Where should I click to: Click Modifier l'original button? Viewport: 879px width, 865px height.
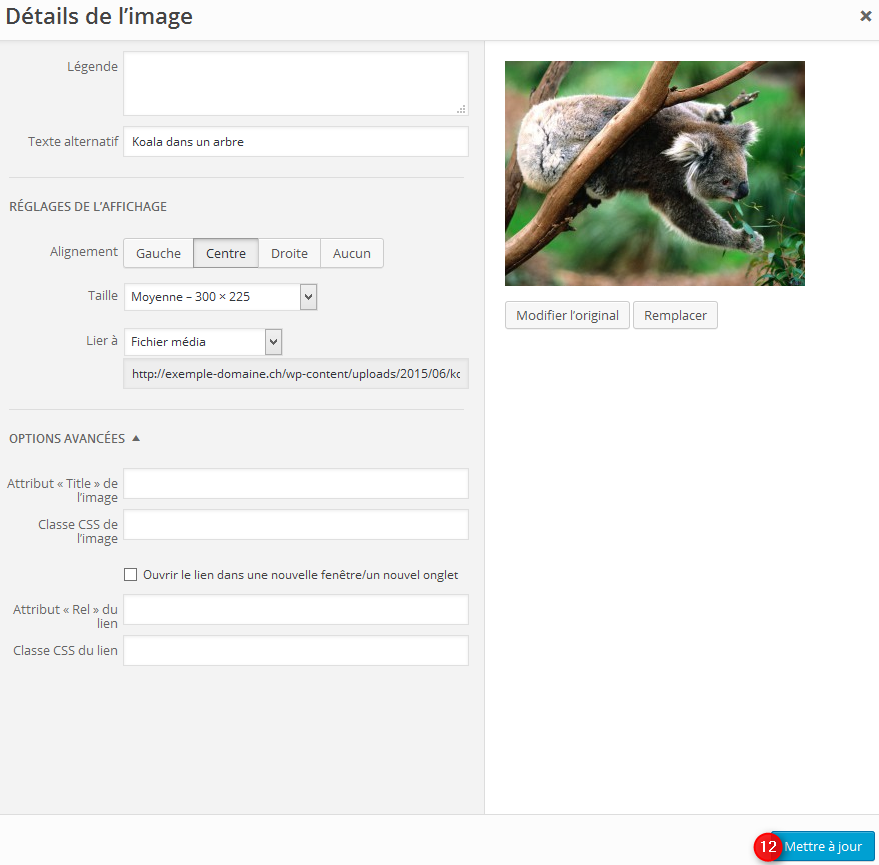(x=567, y=315)
